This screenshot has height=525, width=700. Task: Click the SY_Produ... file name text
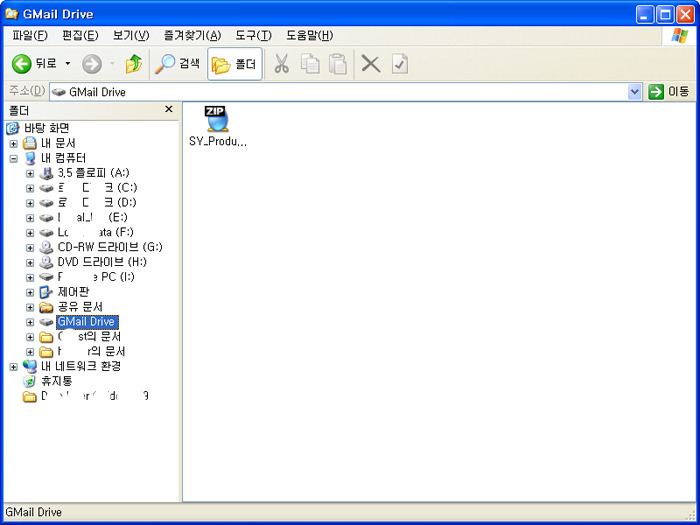218,142
